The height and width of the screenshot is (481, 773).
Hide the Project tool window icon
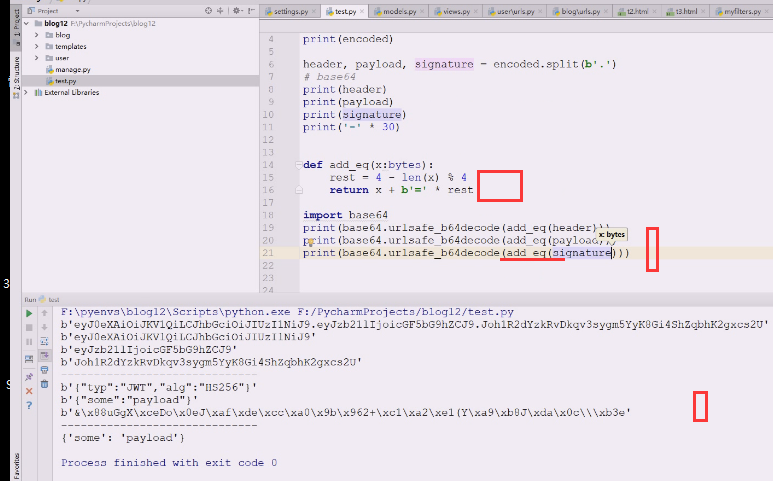click(251, 11)
